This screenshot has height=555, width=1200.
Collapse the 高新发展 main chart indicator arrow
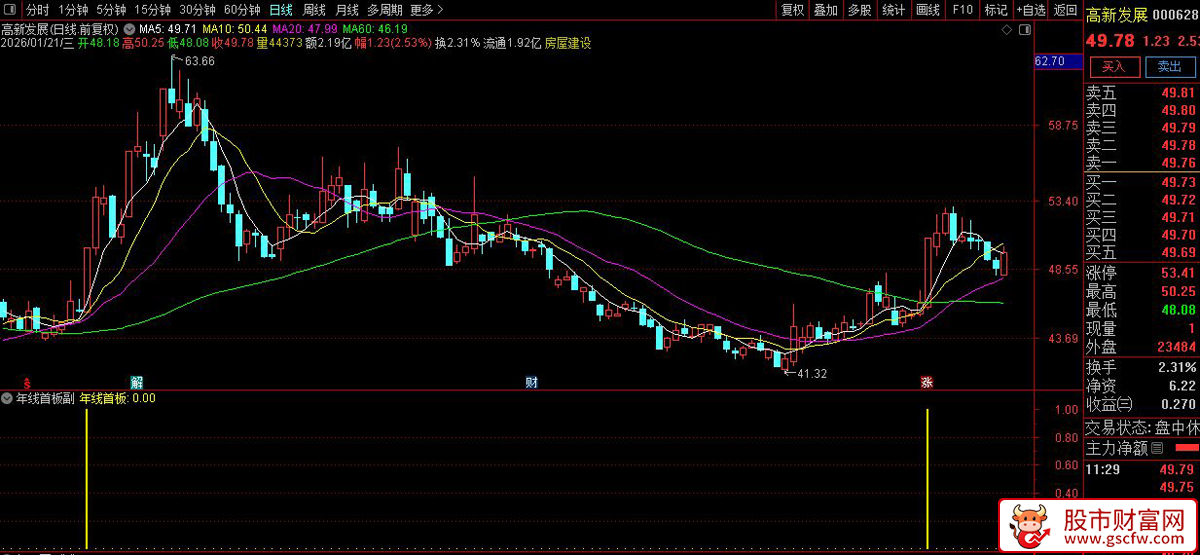click(129, 28)
